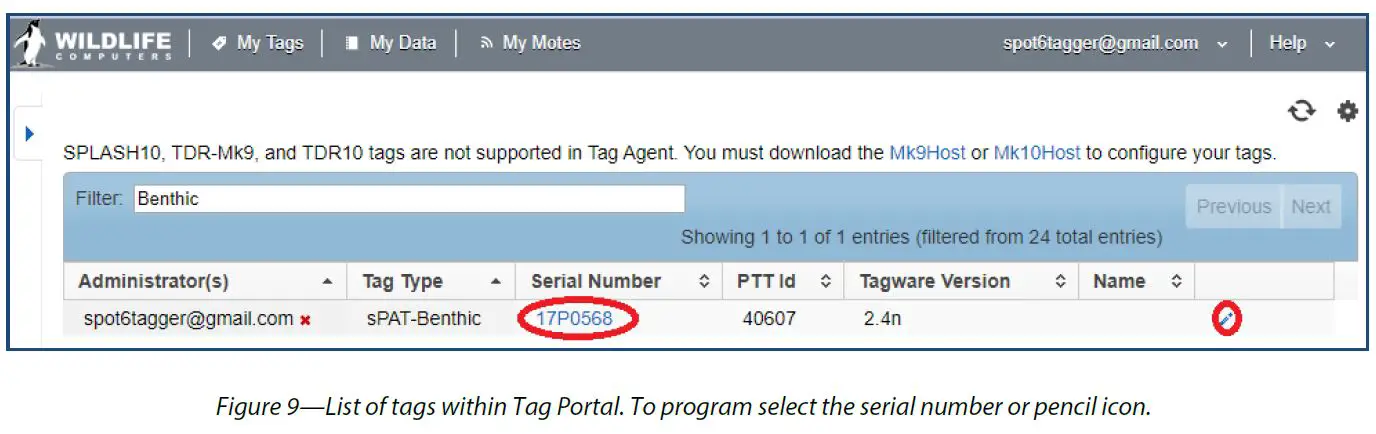Click the refresh icon above the table
This screenshot has width=1376, height=434.
tap(1301, 112)
